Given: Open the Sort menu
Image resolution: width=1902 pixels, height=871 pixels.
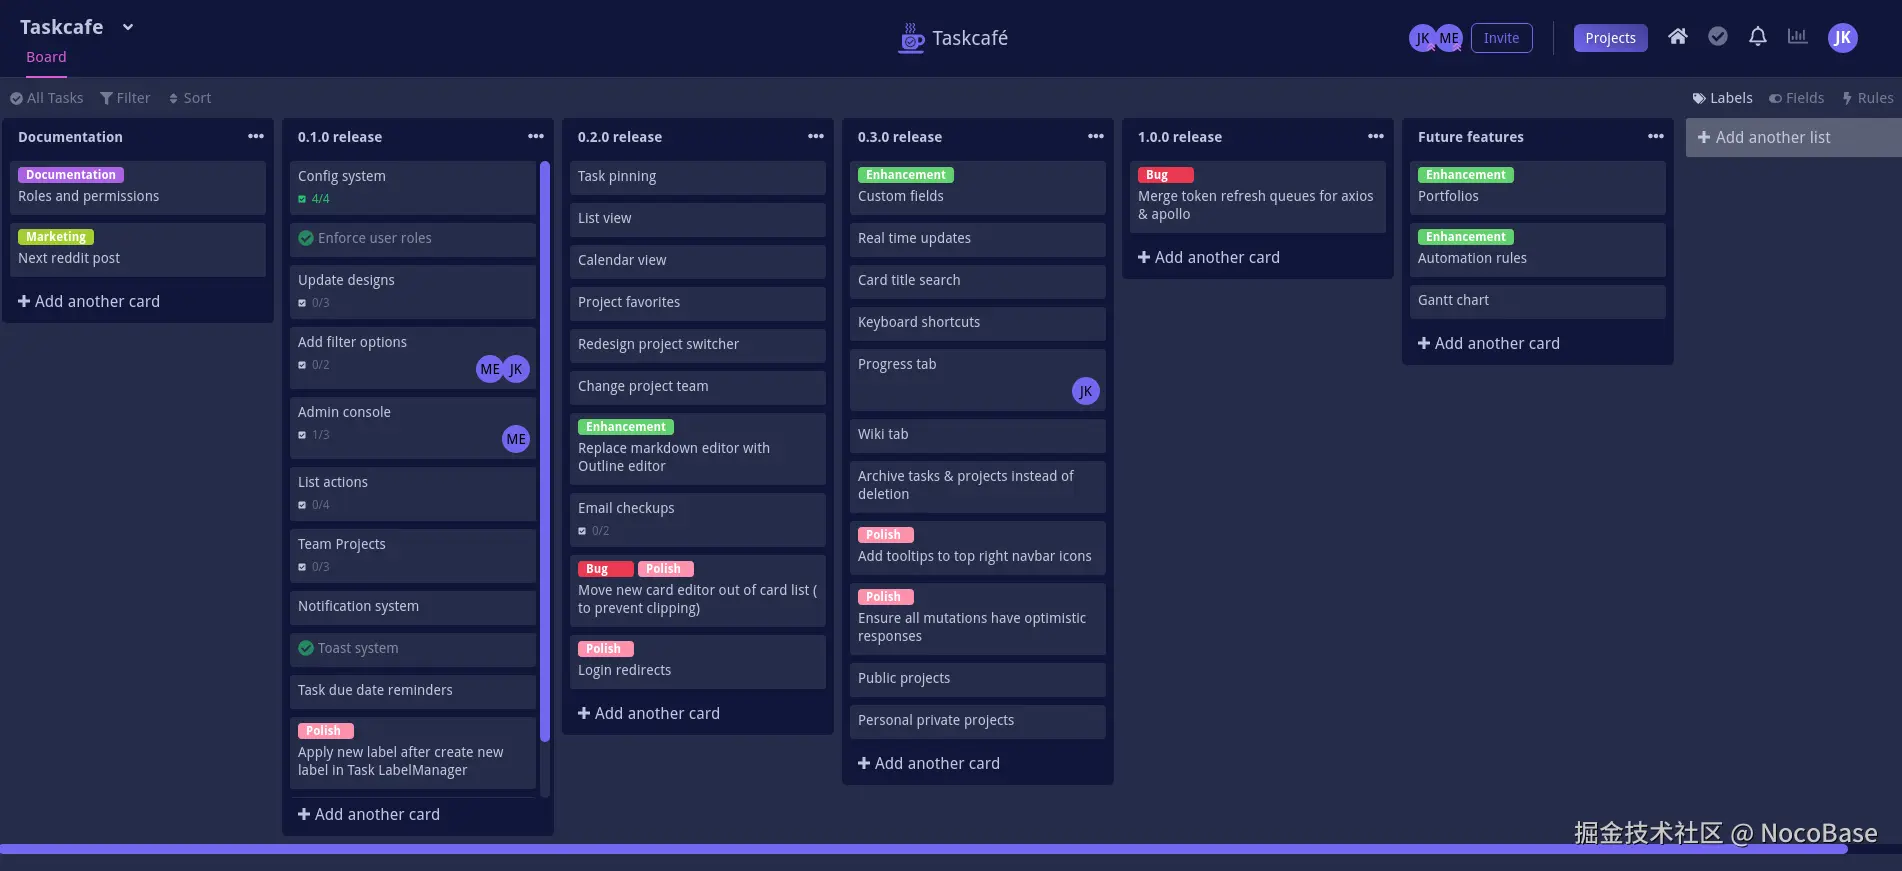Looking at the screenshot, I should click(190, 98).
